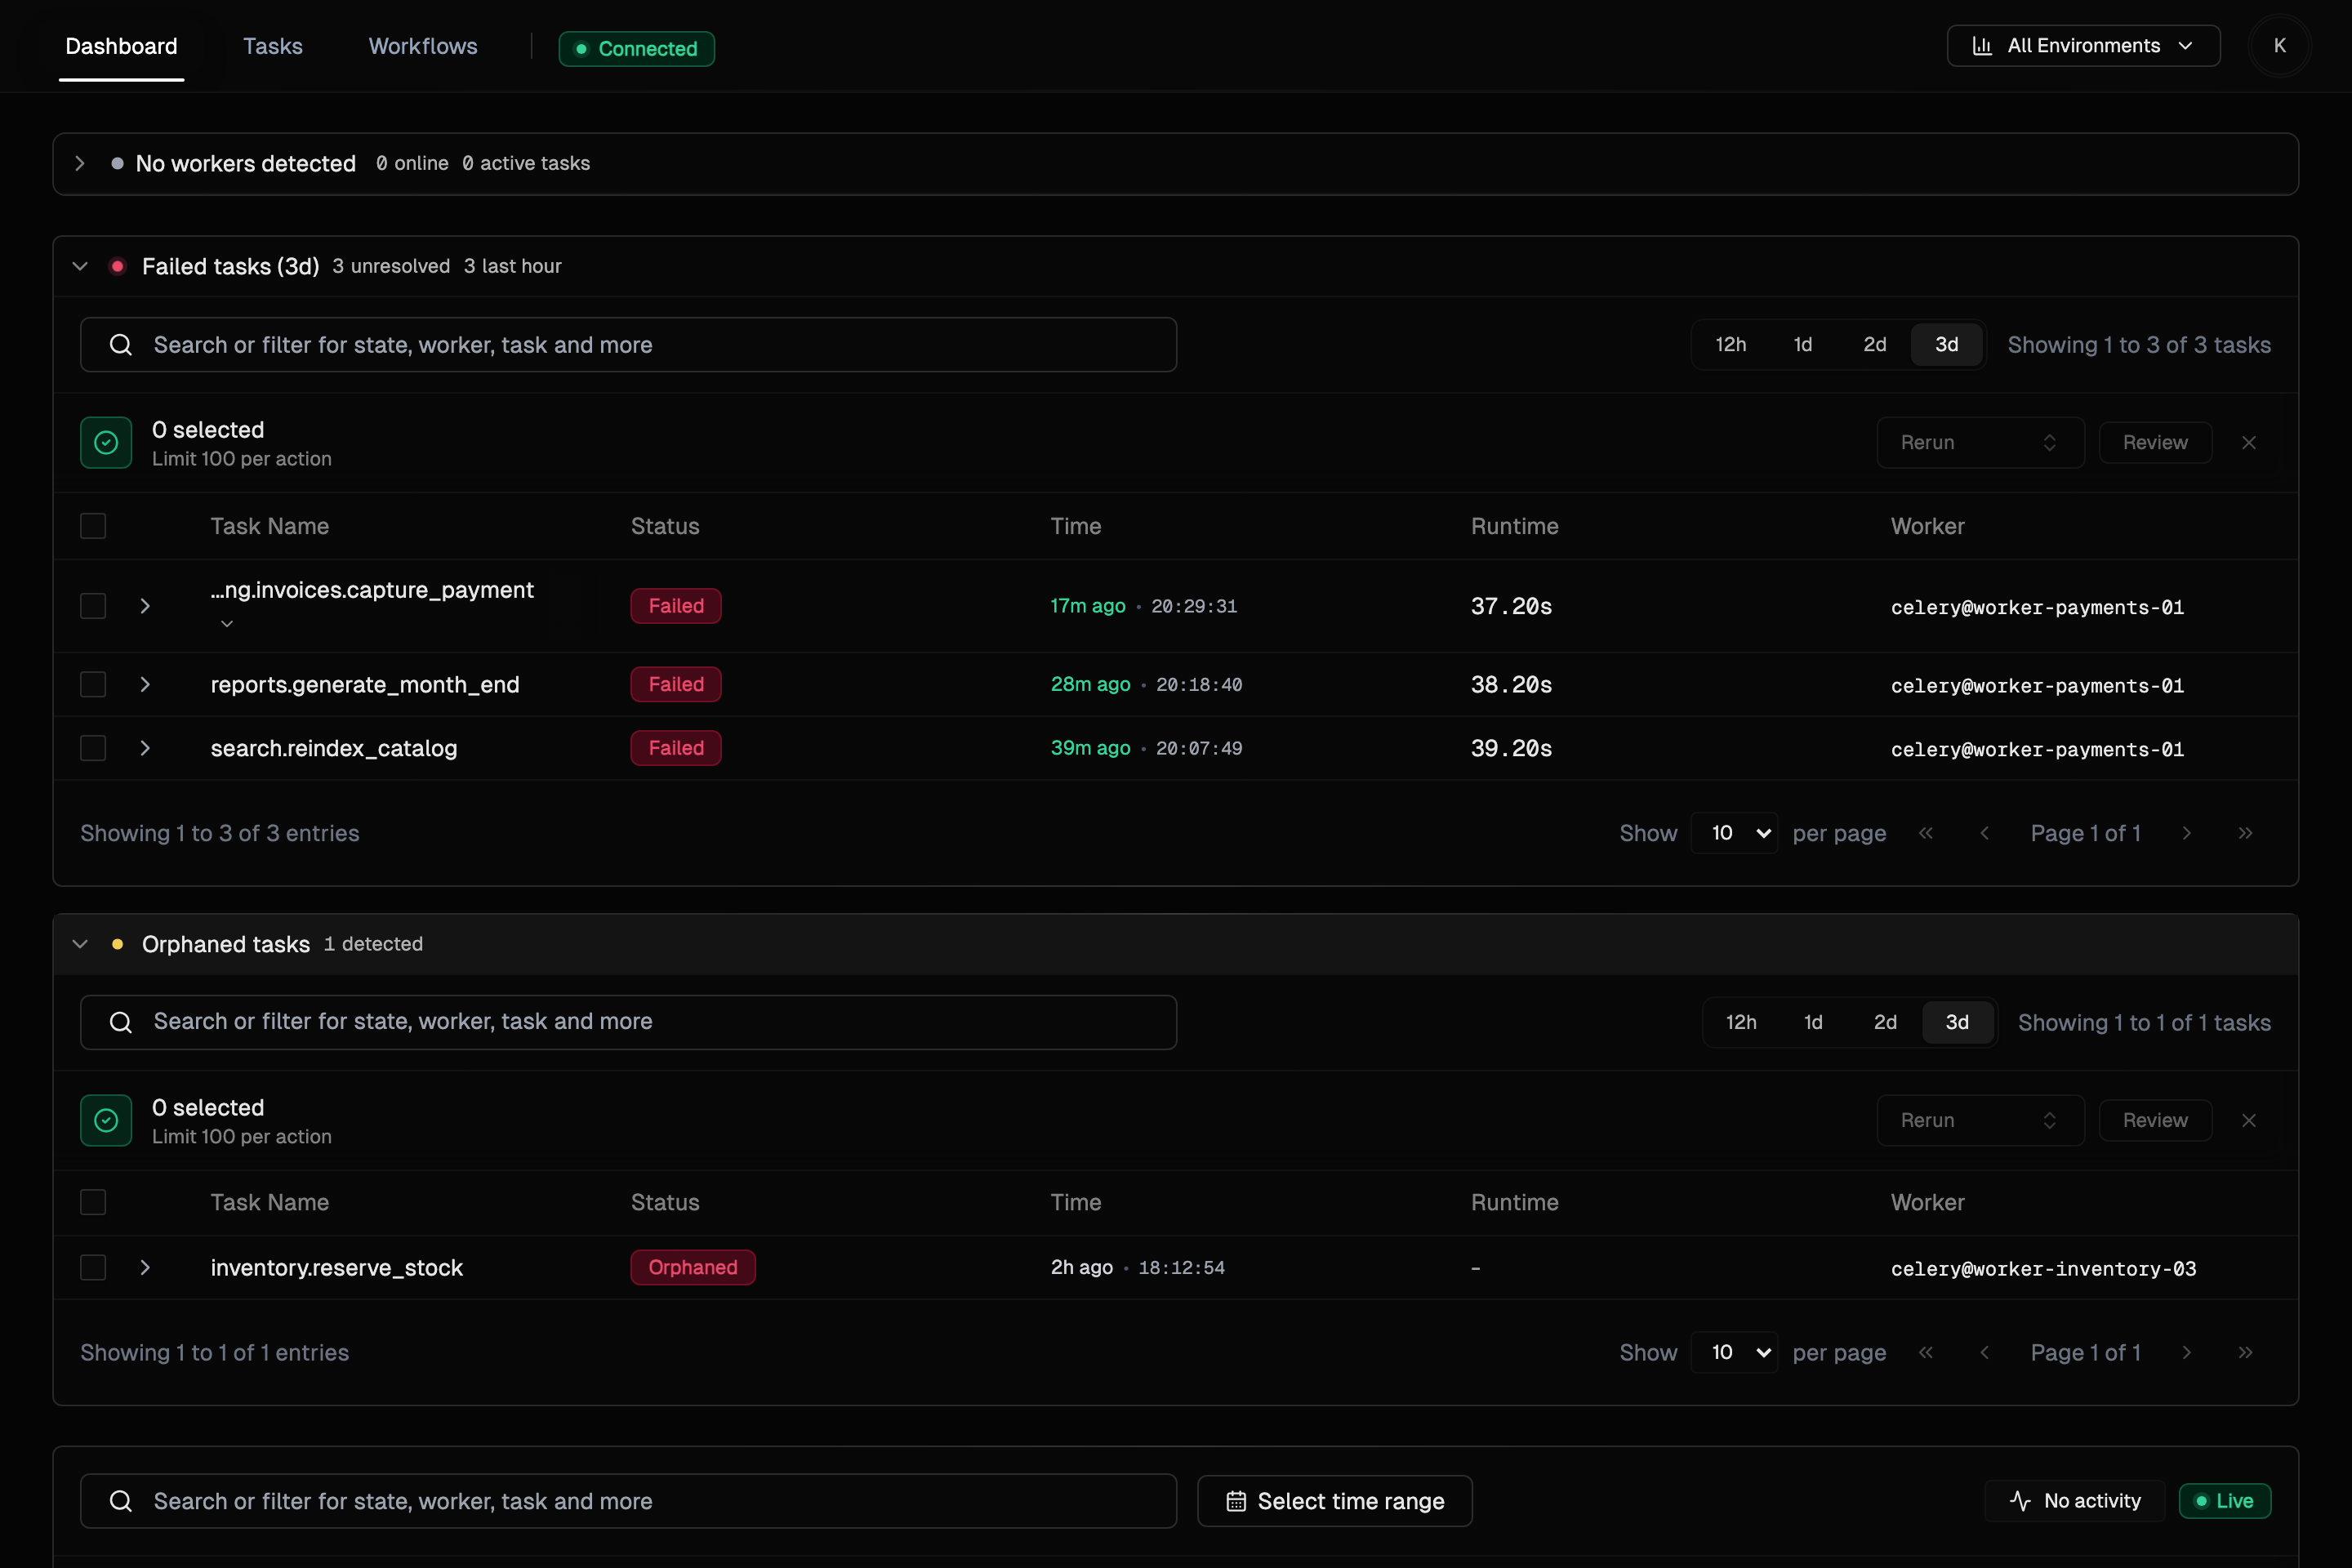Screen dimensions: 2352x1568
Task: Click small chevron under capture_payment task name
Action: 227,624
